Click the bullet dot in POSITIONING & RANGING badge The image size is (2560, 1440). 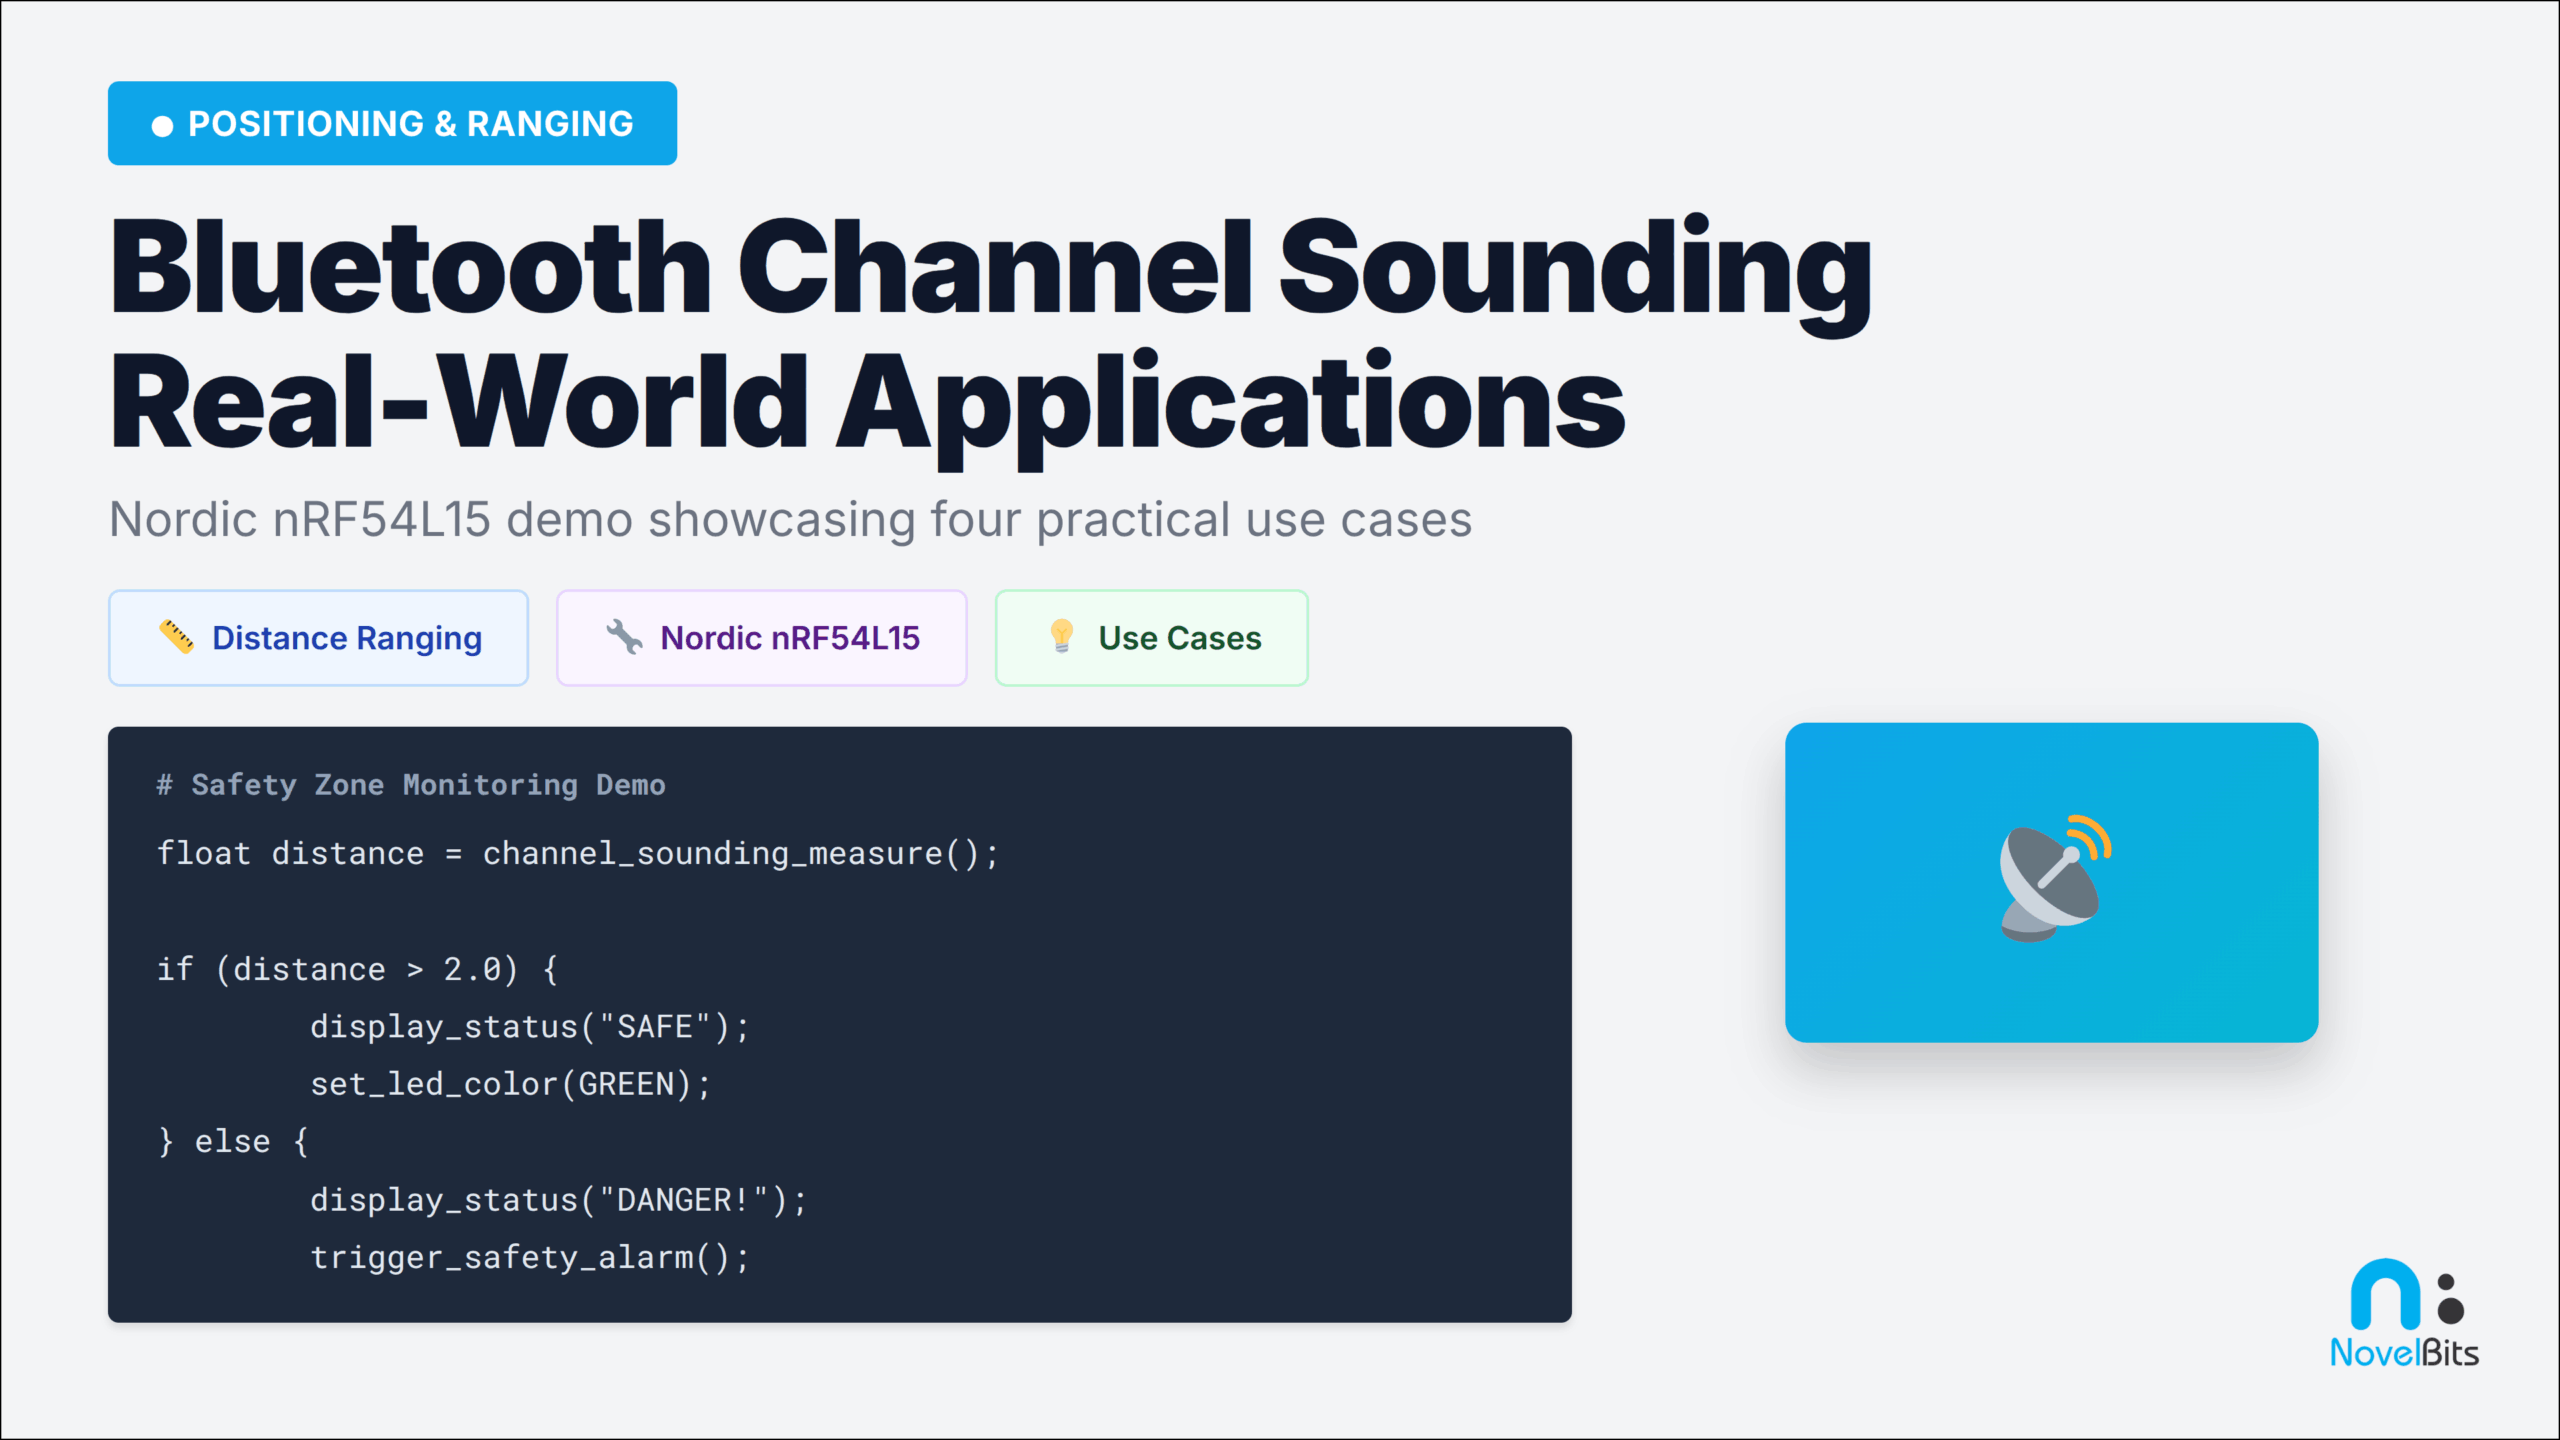tap(163, 123)
